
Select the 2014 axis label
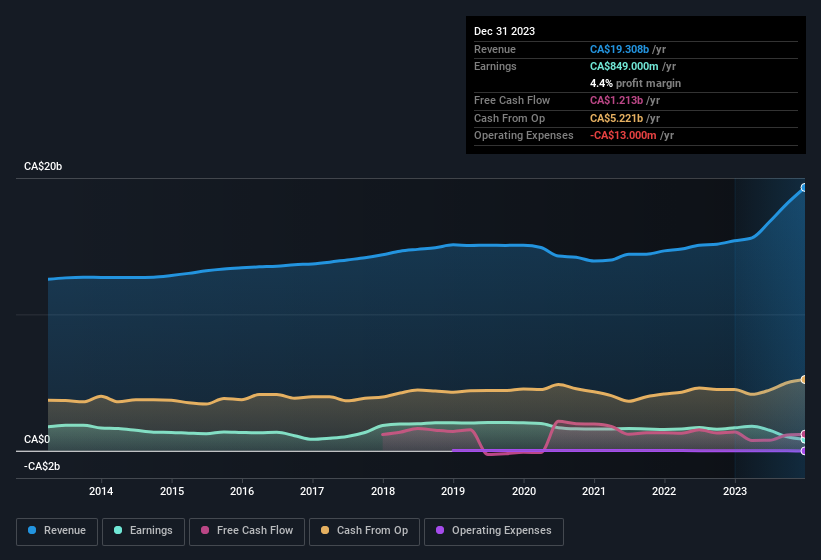click(x=101, y=491)
